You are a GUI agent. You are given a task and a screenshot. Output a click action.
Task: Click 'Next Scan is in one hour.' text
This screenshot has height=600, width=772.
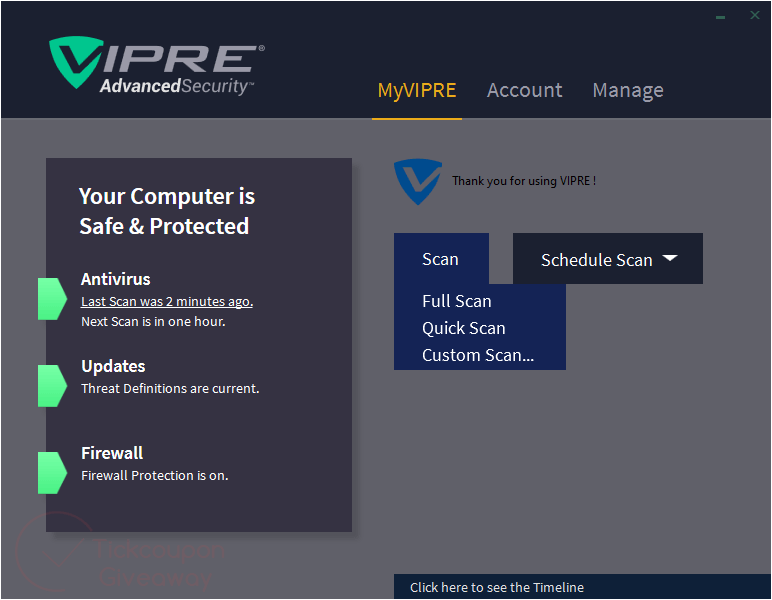tap(153, 321)
